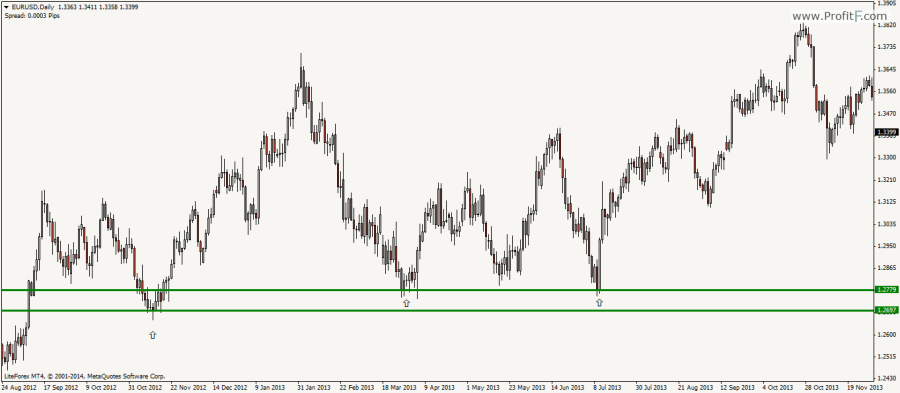Click the up arrow marker below November 2012 low
The image size is (900, 393).
[153, 334]
